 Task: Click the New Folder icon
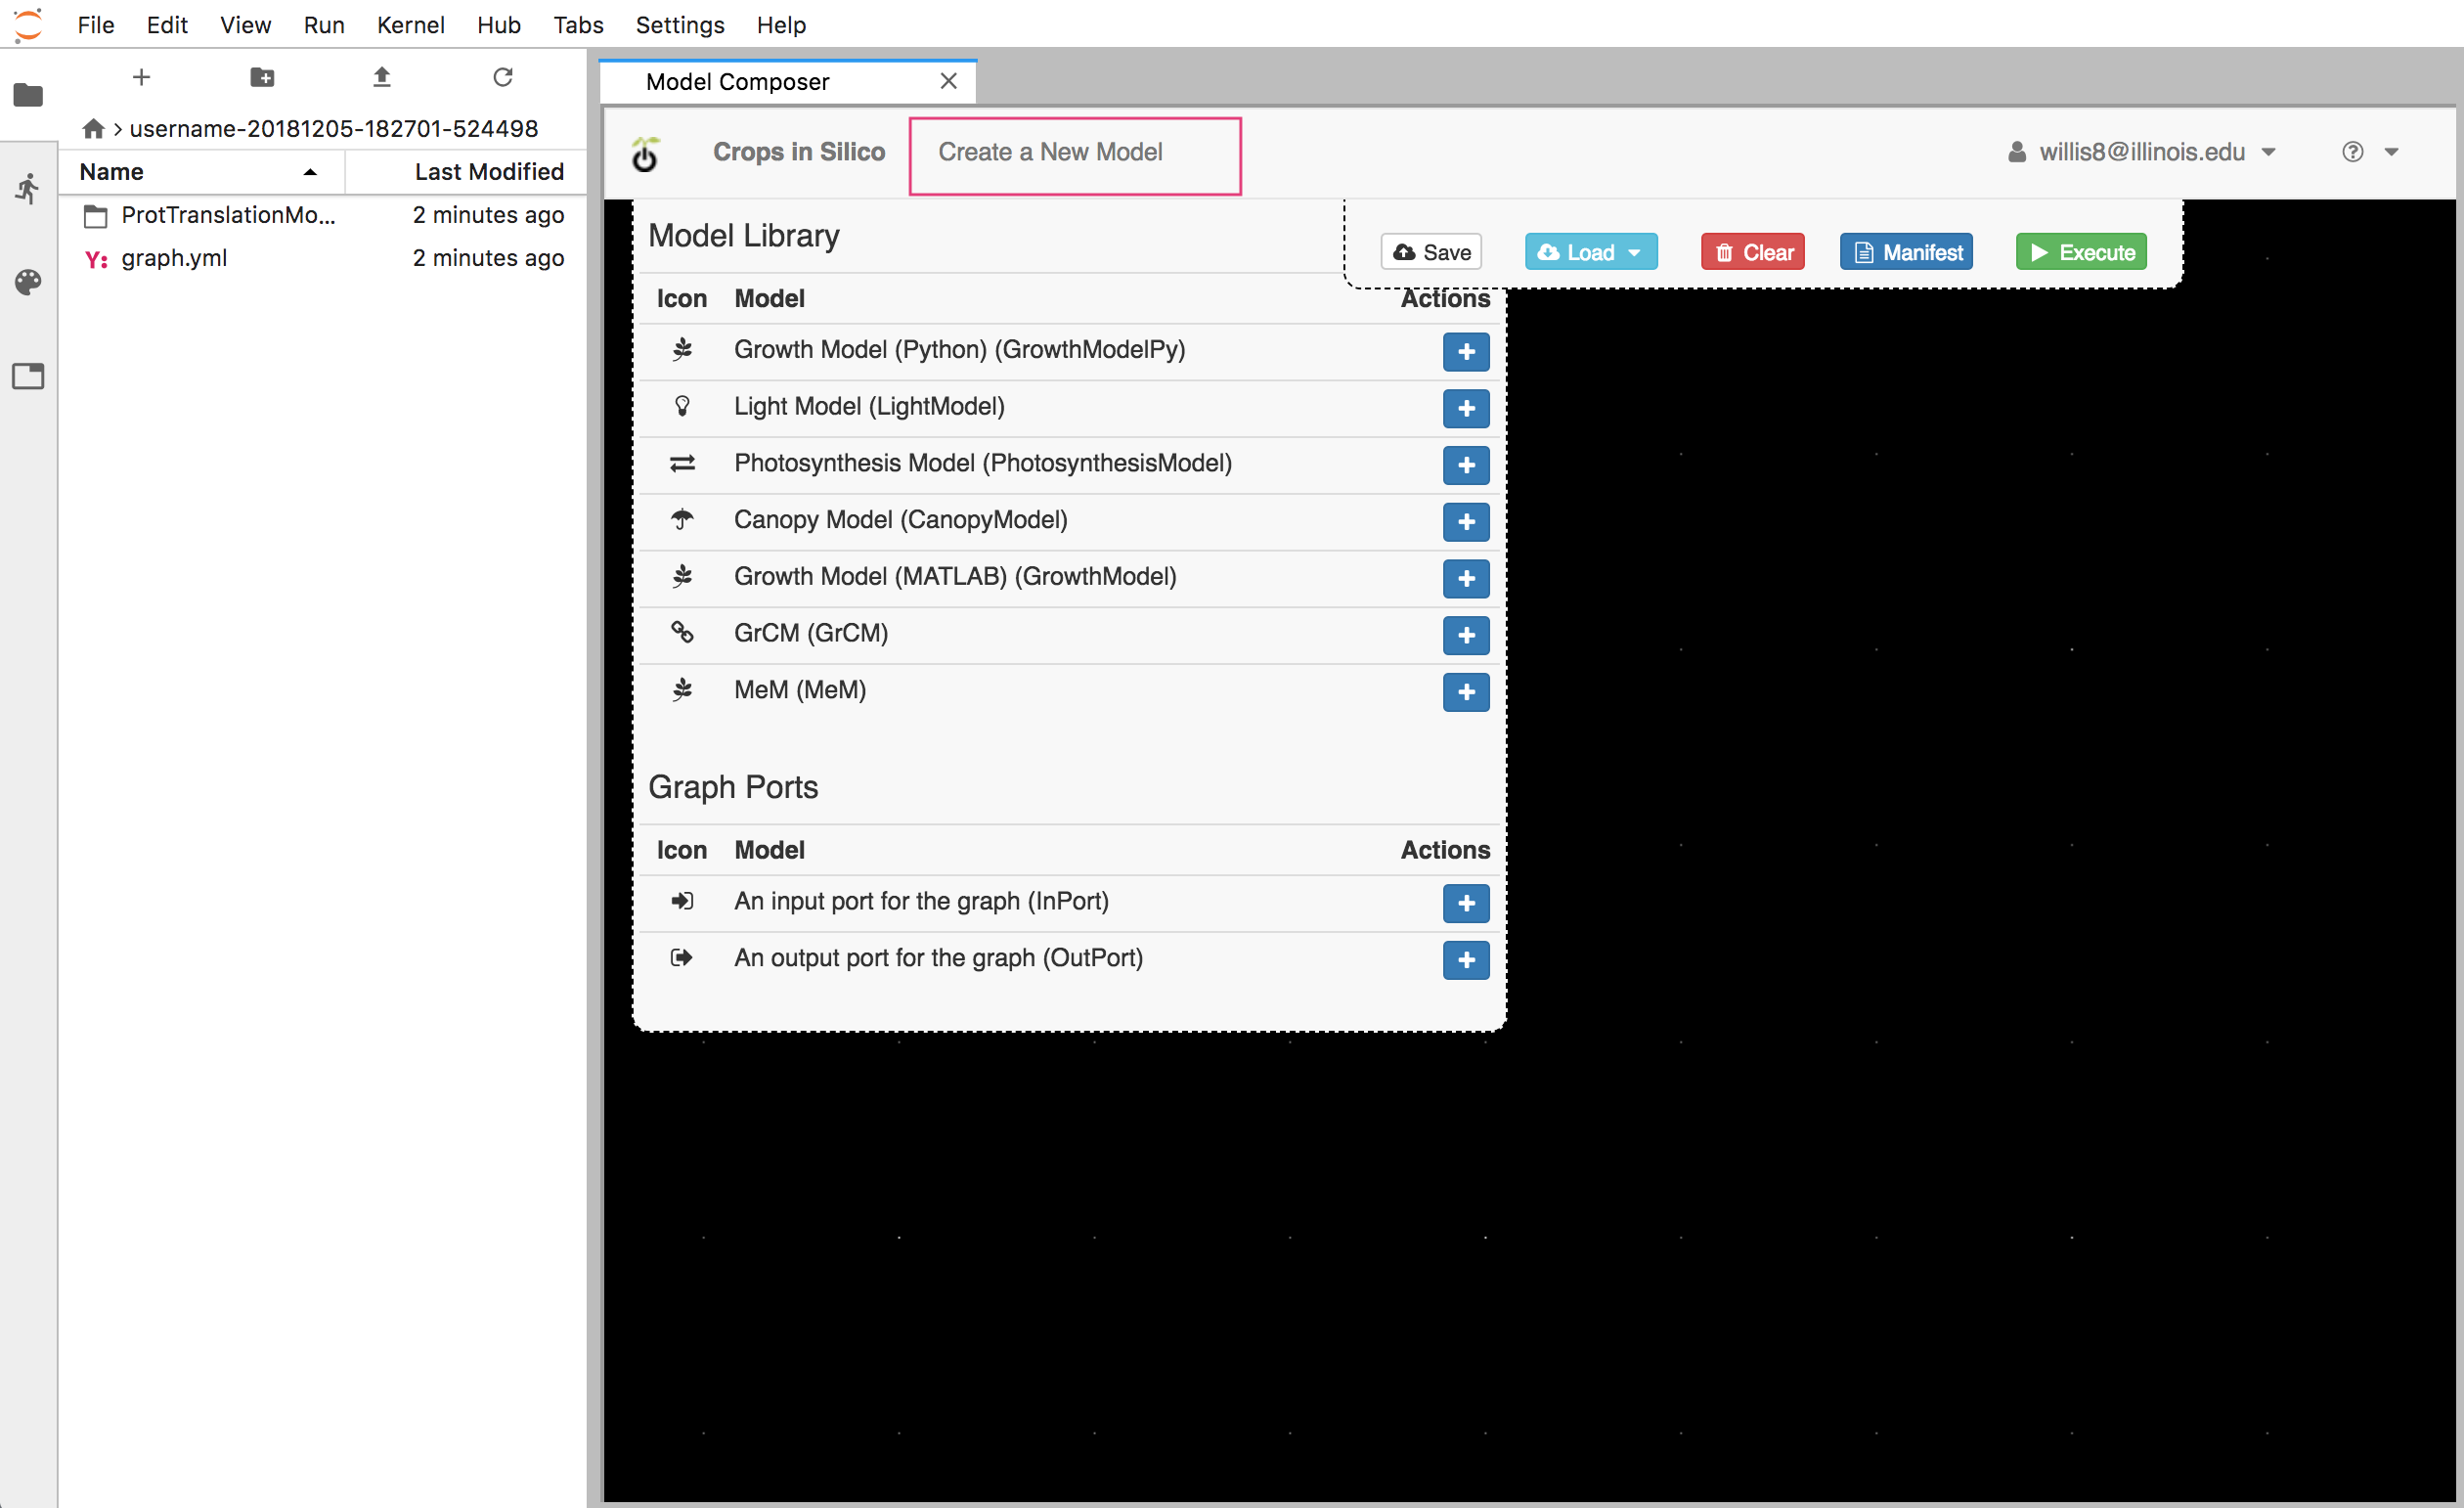(262, 77)
